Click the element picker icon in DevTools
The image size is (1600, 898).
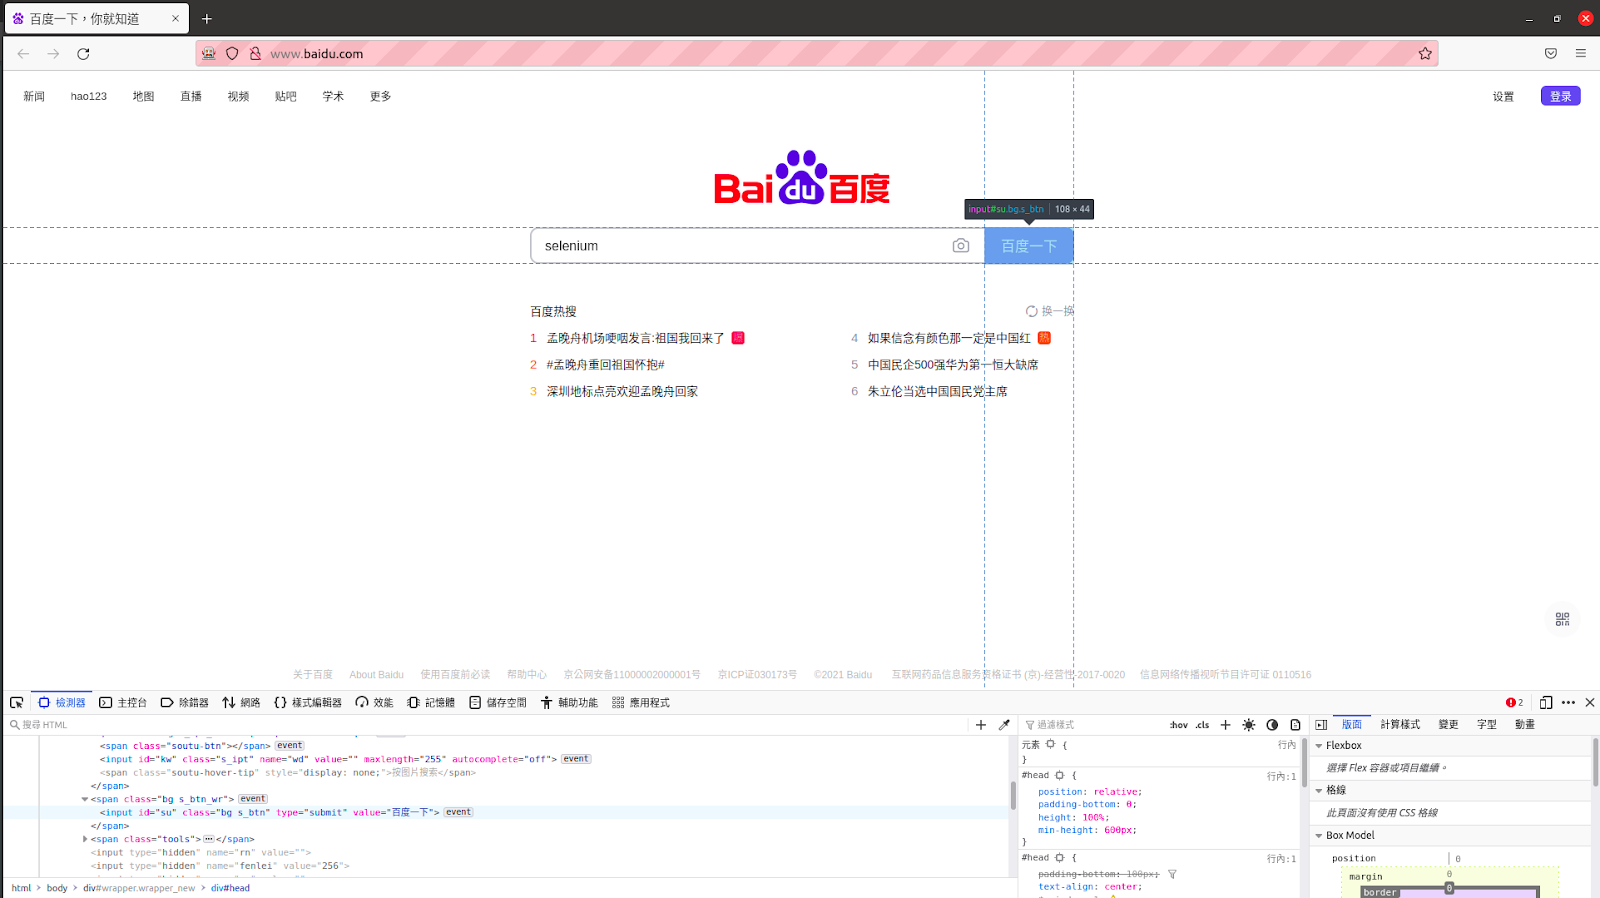click(17, 703)
